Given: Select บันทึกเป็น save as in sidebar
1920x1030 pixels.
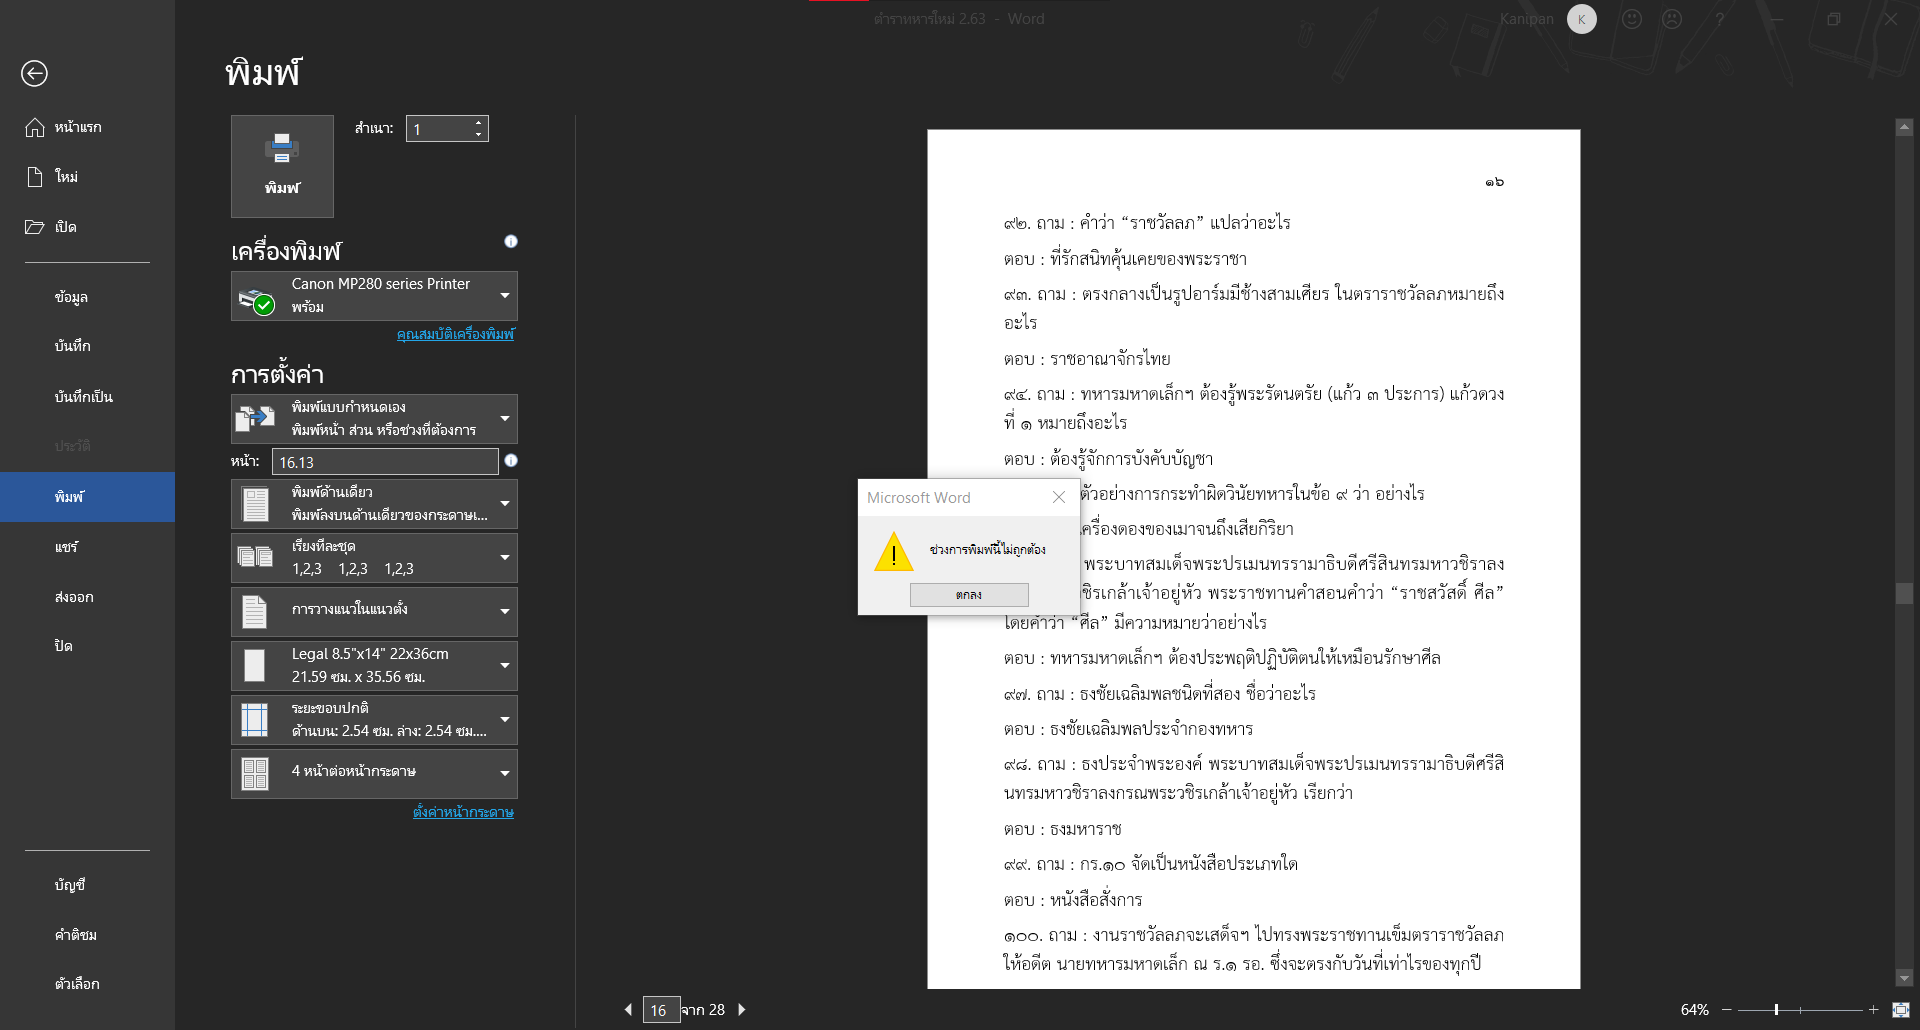Looking at the screenshot, I should point(87,397).
